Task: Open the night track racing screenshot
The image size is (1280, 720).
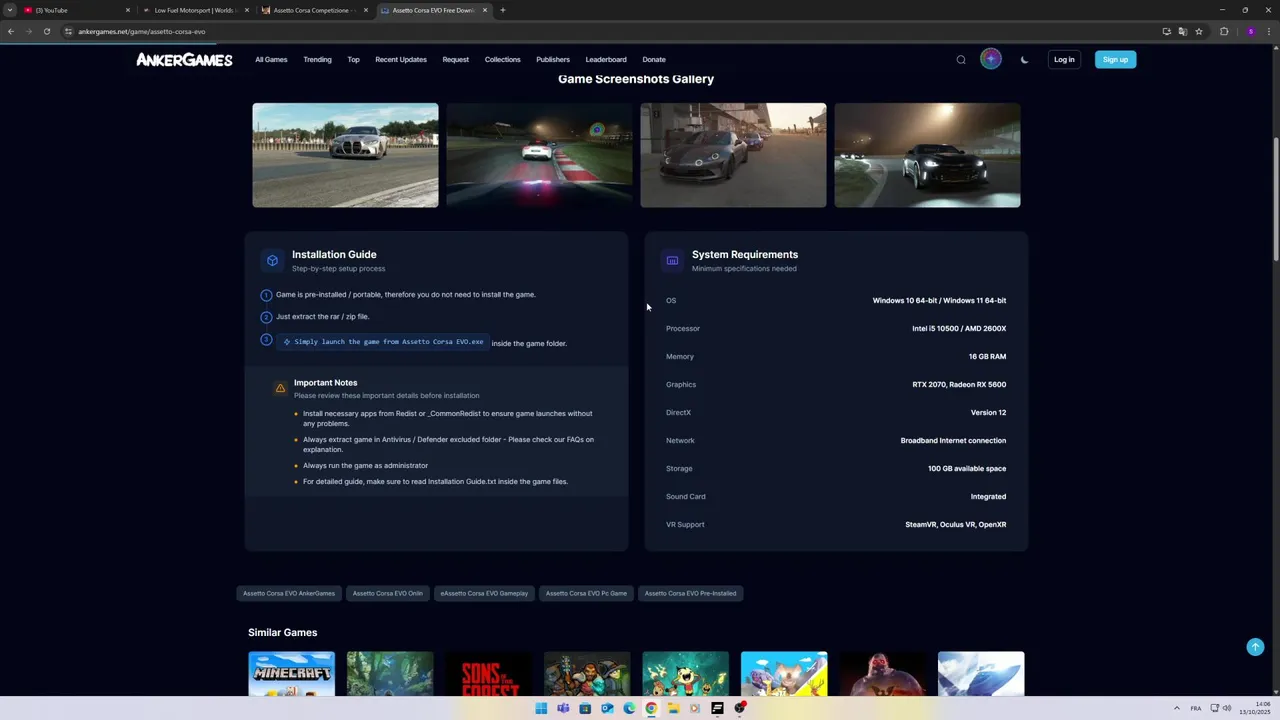Action: (x=539, y=155)
